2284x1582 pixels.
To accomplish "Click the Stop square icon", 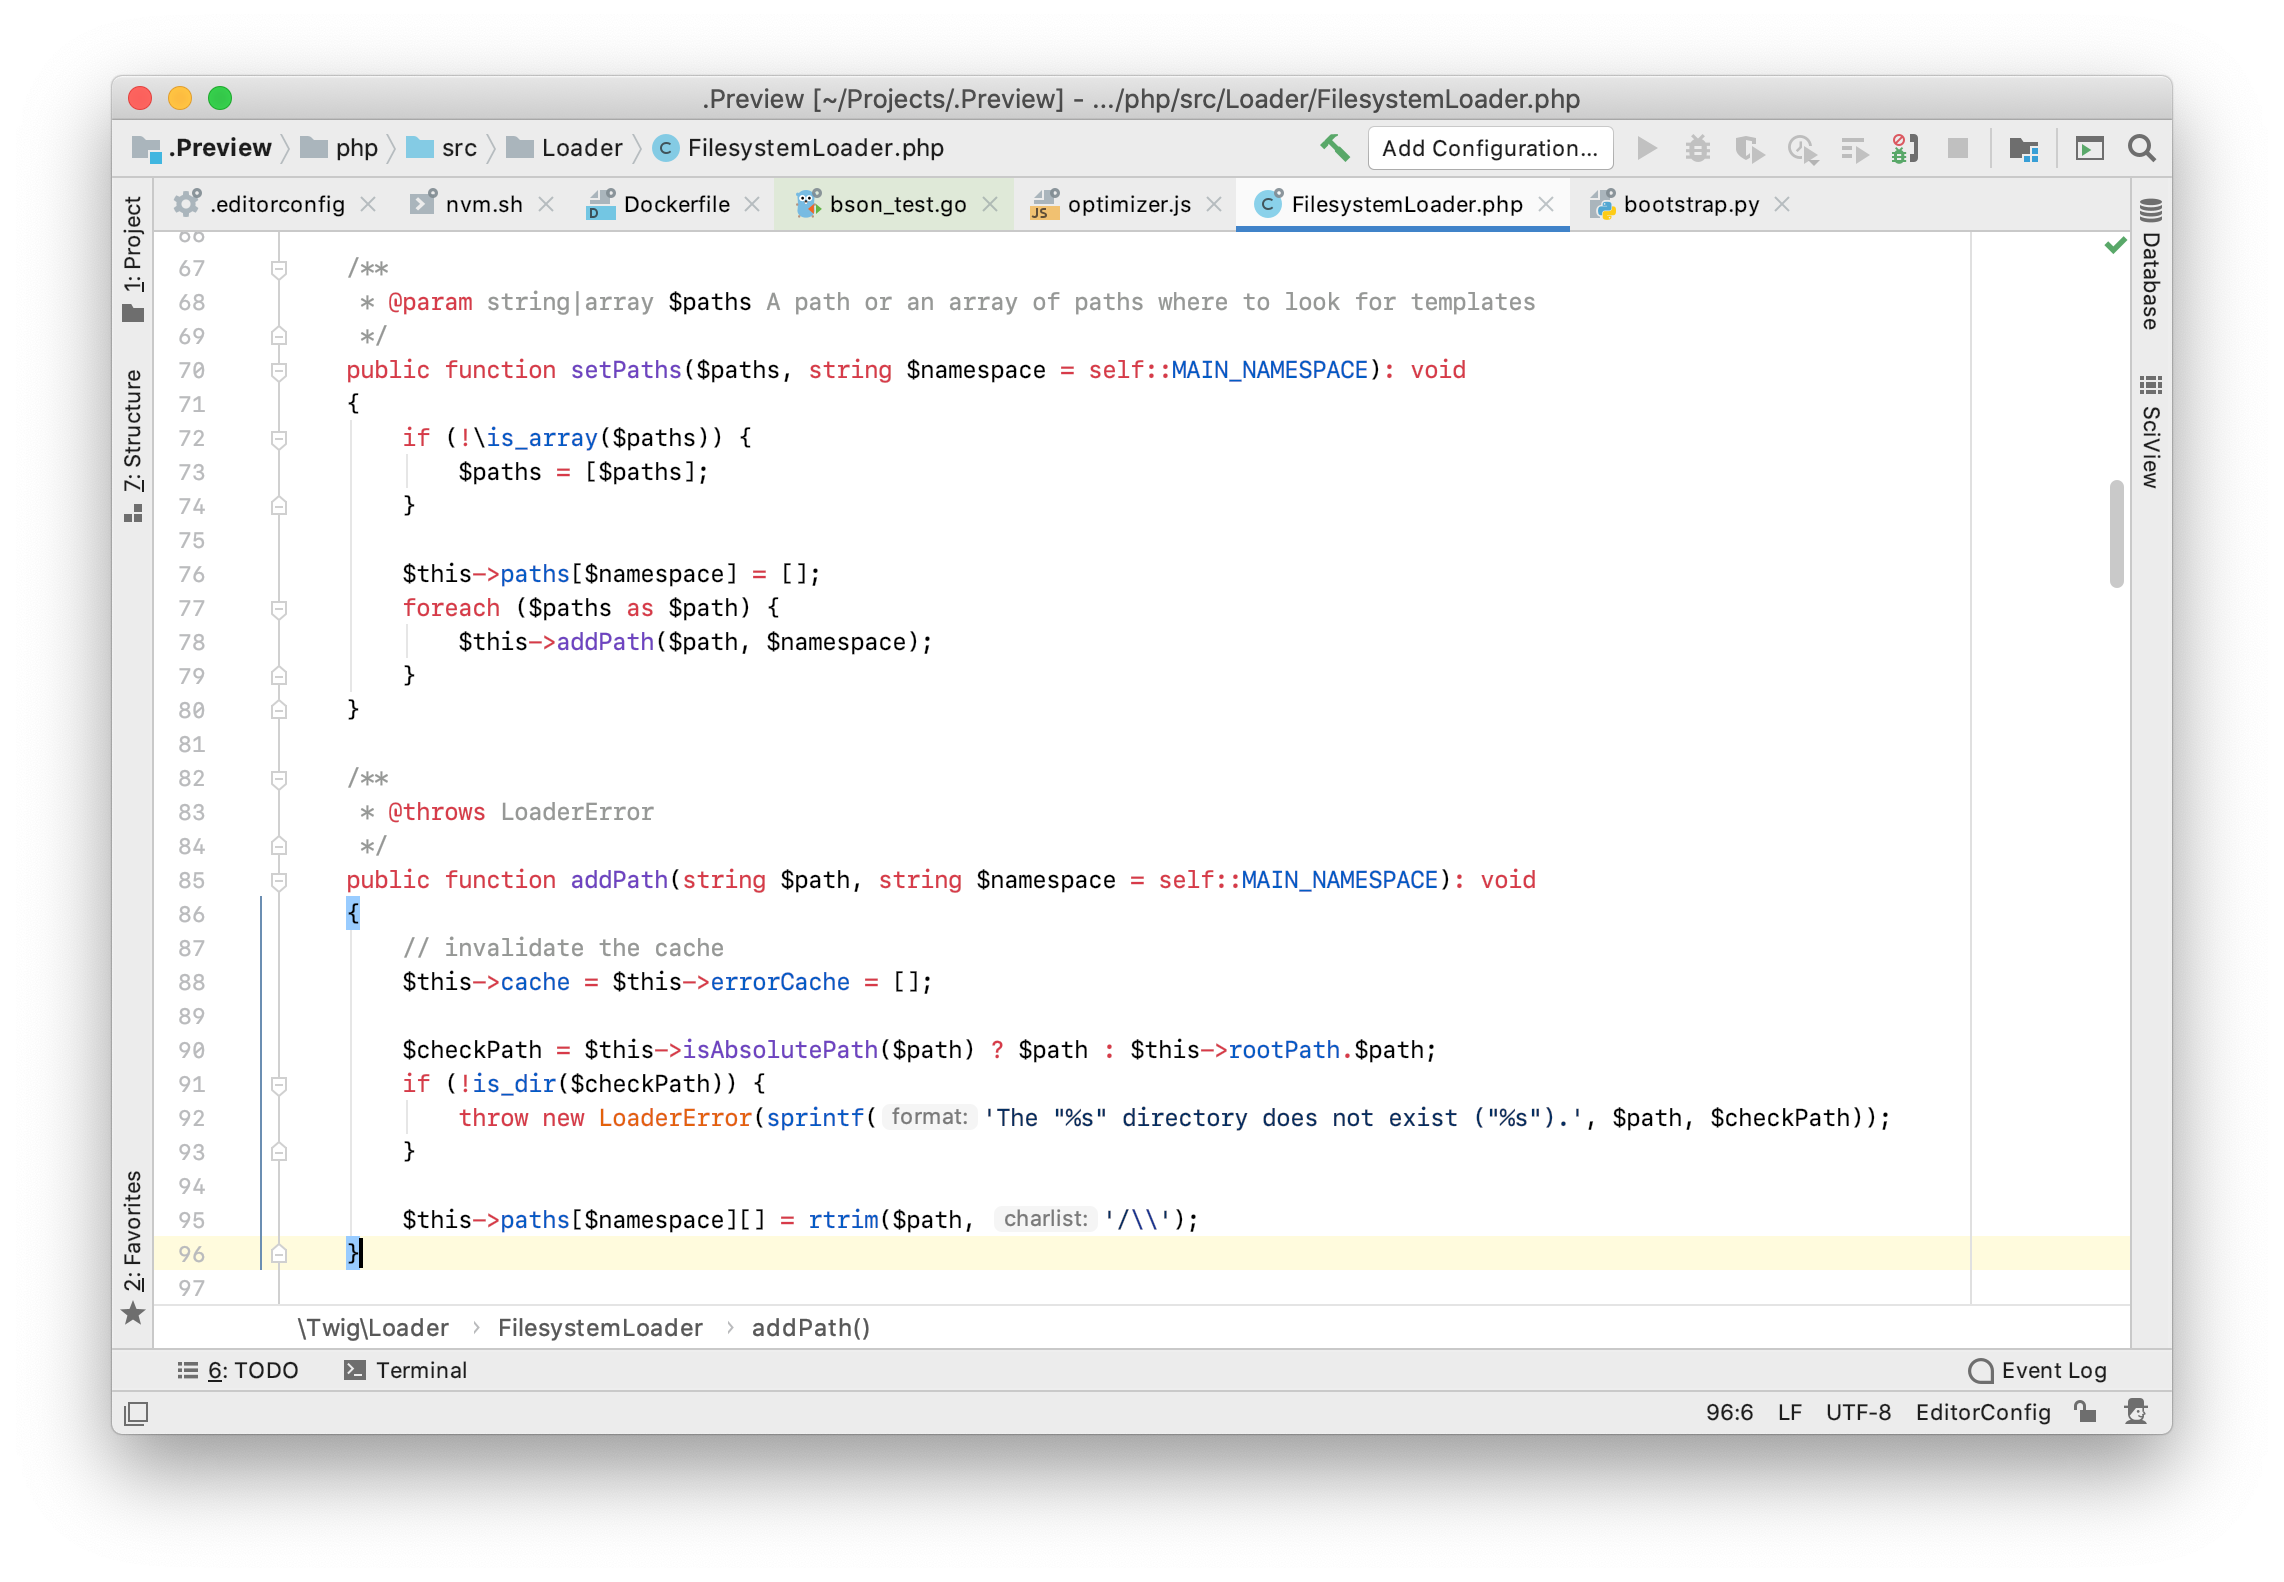I will point(1957,149).
